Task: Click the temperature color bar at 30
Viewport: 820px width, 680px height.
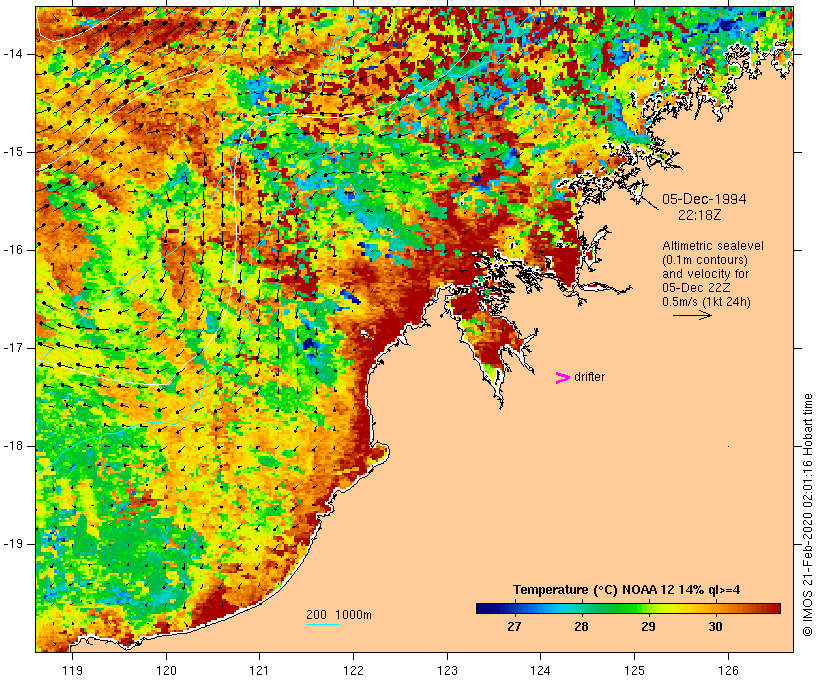Action: point(715,608)
